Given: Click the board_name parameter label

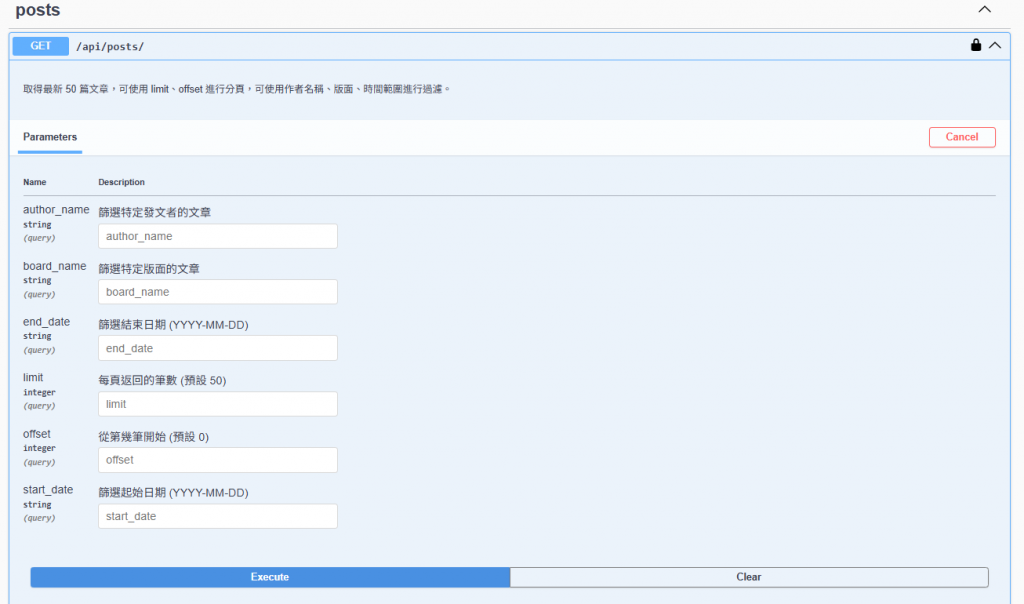Looking at the screenshot, I should (54, 266).
